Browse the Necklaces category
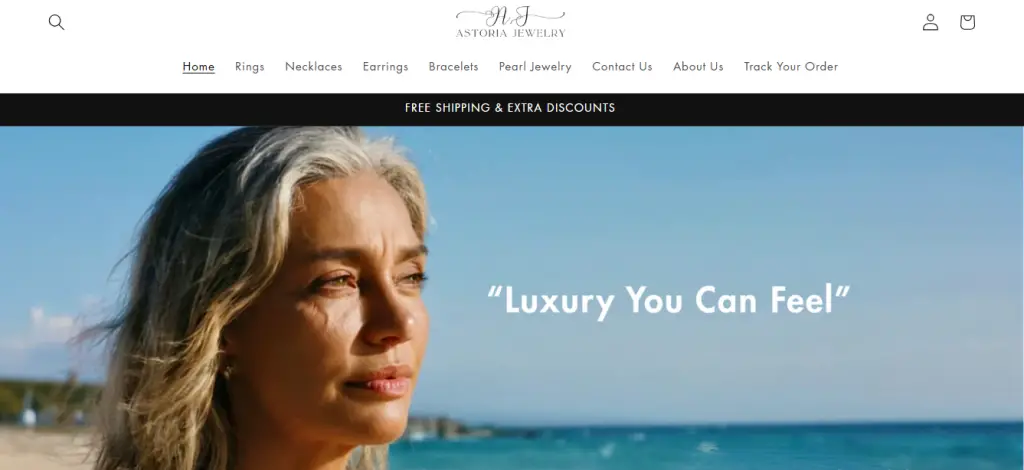The height and width of the screenshot is (470, 1024). coord(313,67)
